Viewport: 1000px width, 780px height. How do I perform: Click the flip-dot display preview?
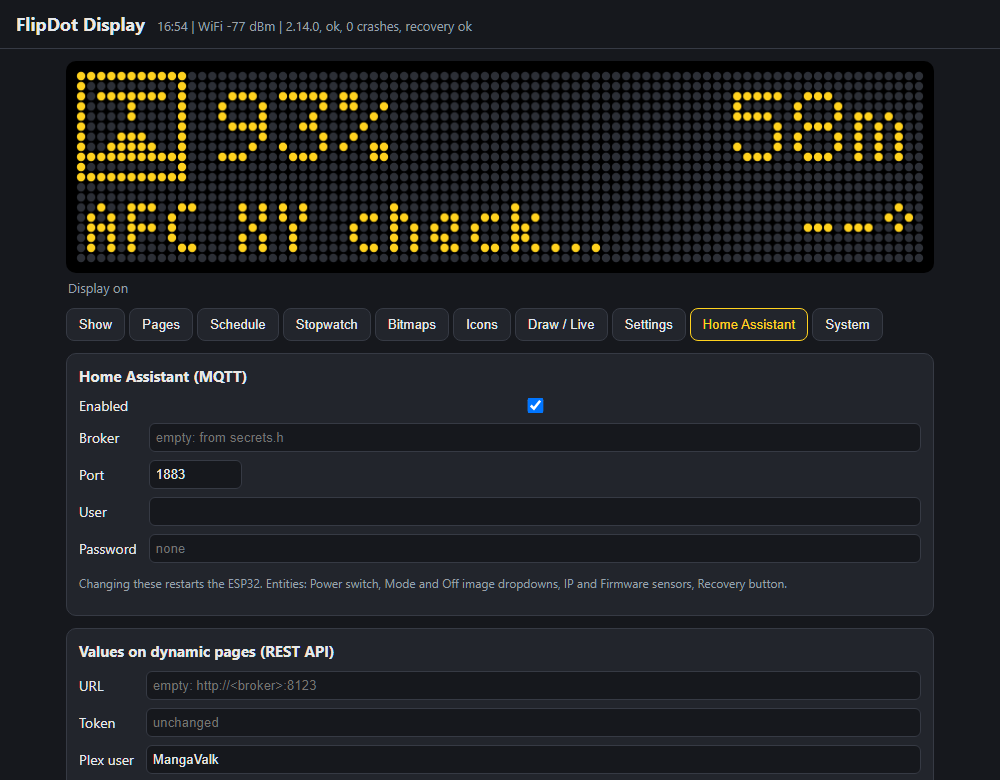click(500, 167)
